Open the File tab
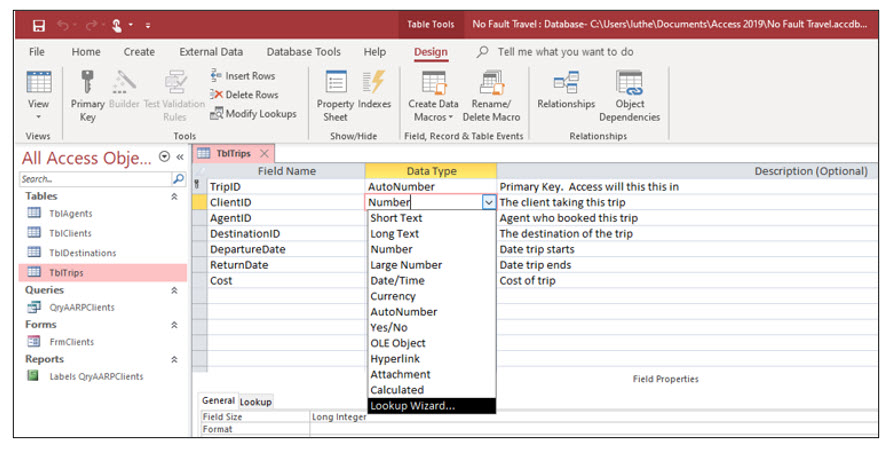Screen dimensions: 890x450 (x=37, y=52)
